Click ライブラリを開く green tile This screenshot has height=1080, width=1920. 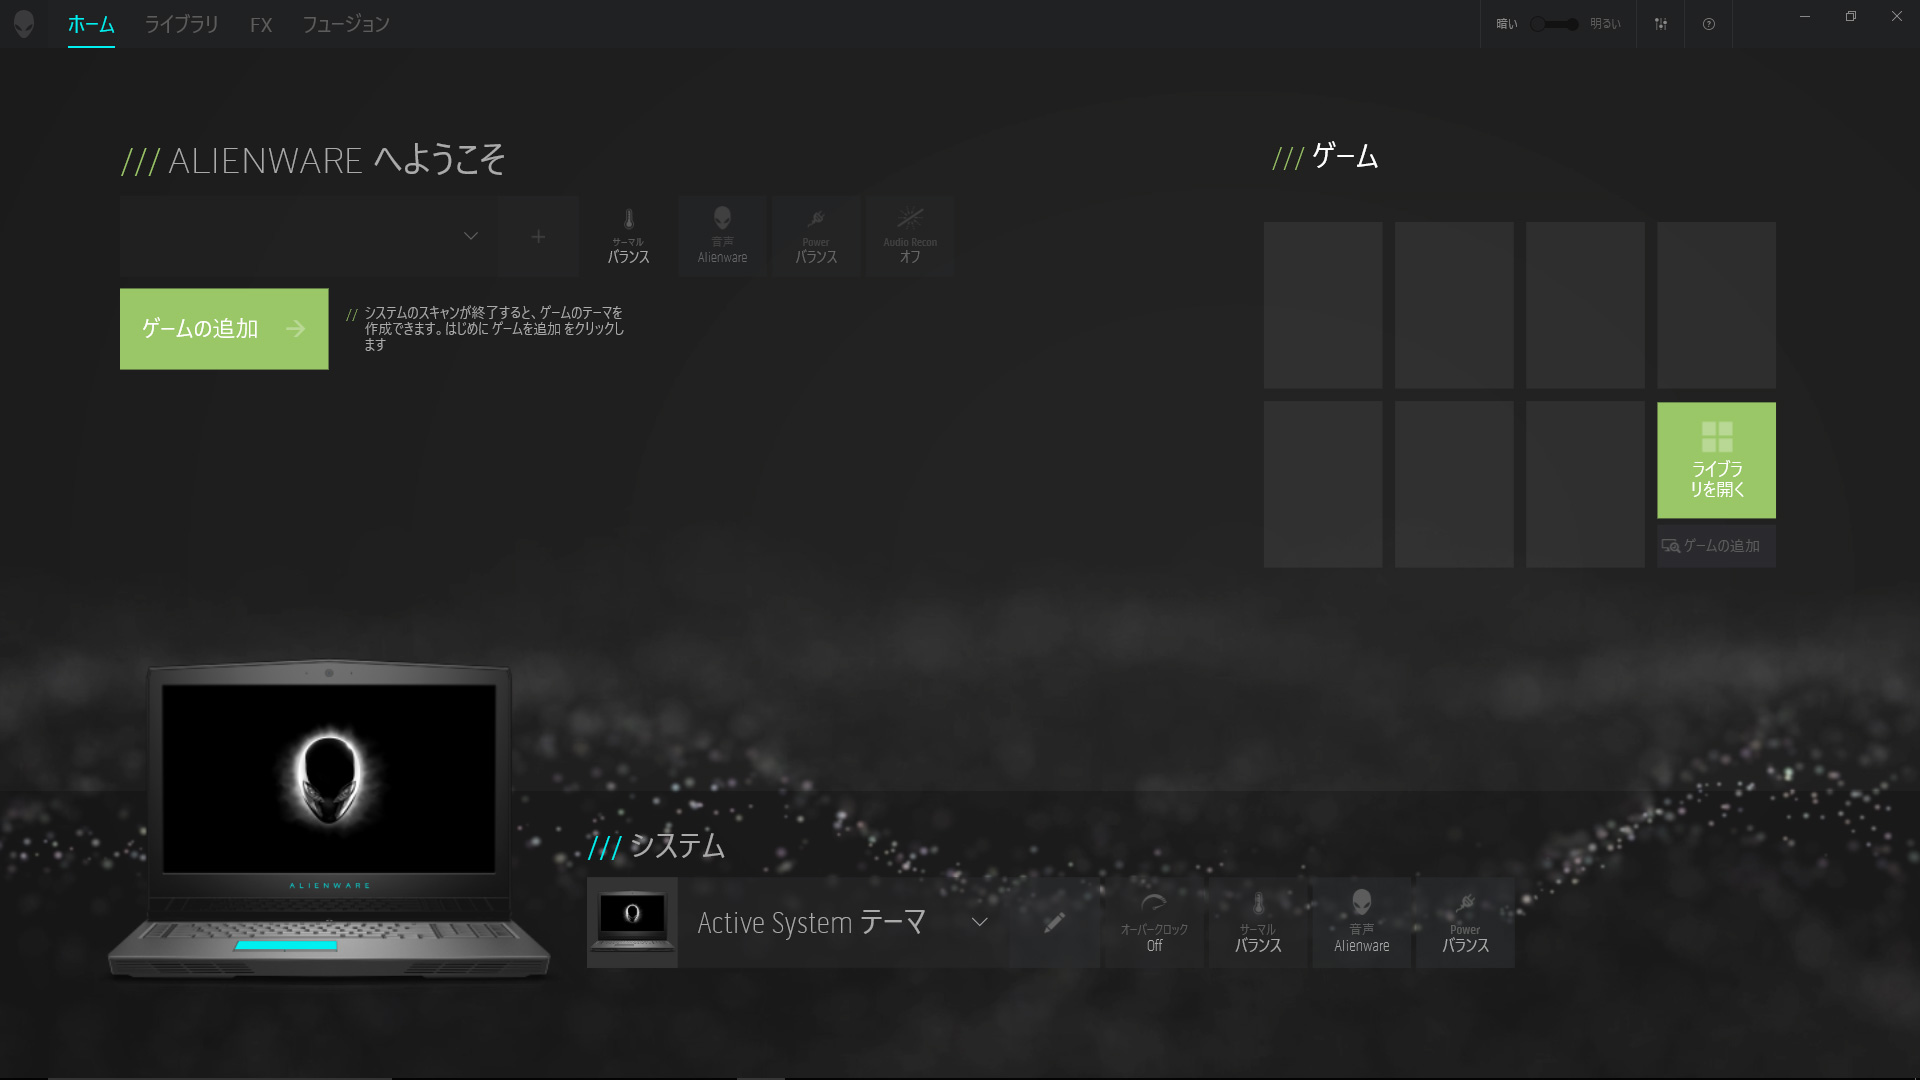click(x=1716, y=460)
